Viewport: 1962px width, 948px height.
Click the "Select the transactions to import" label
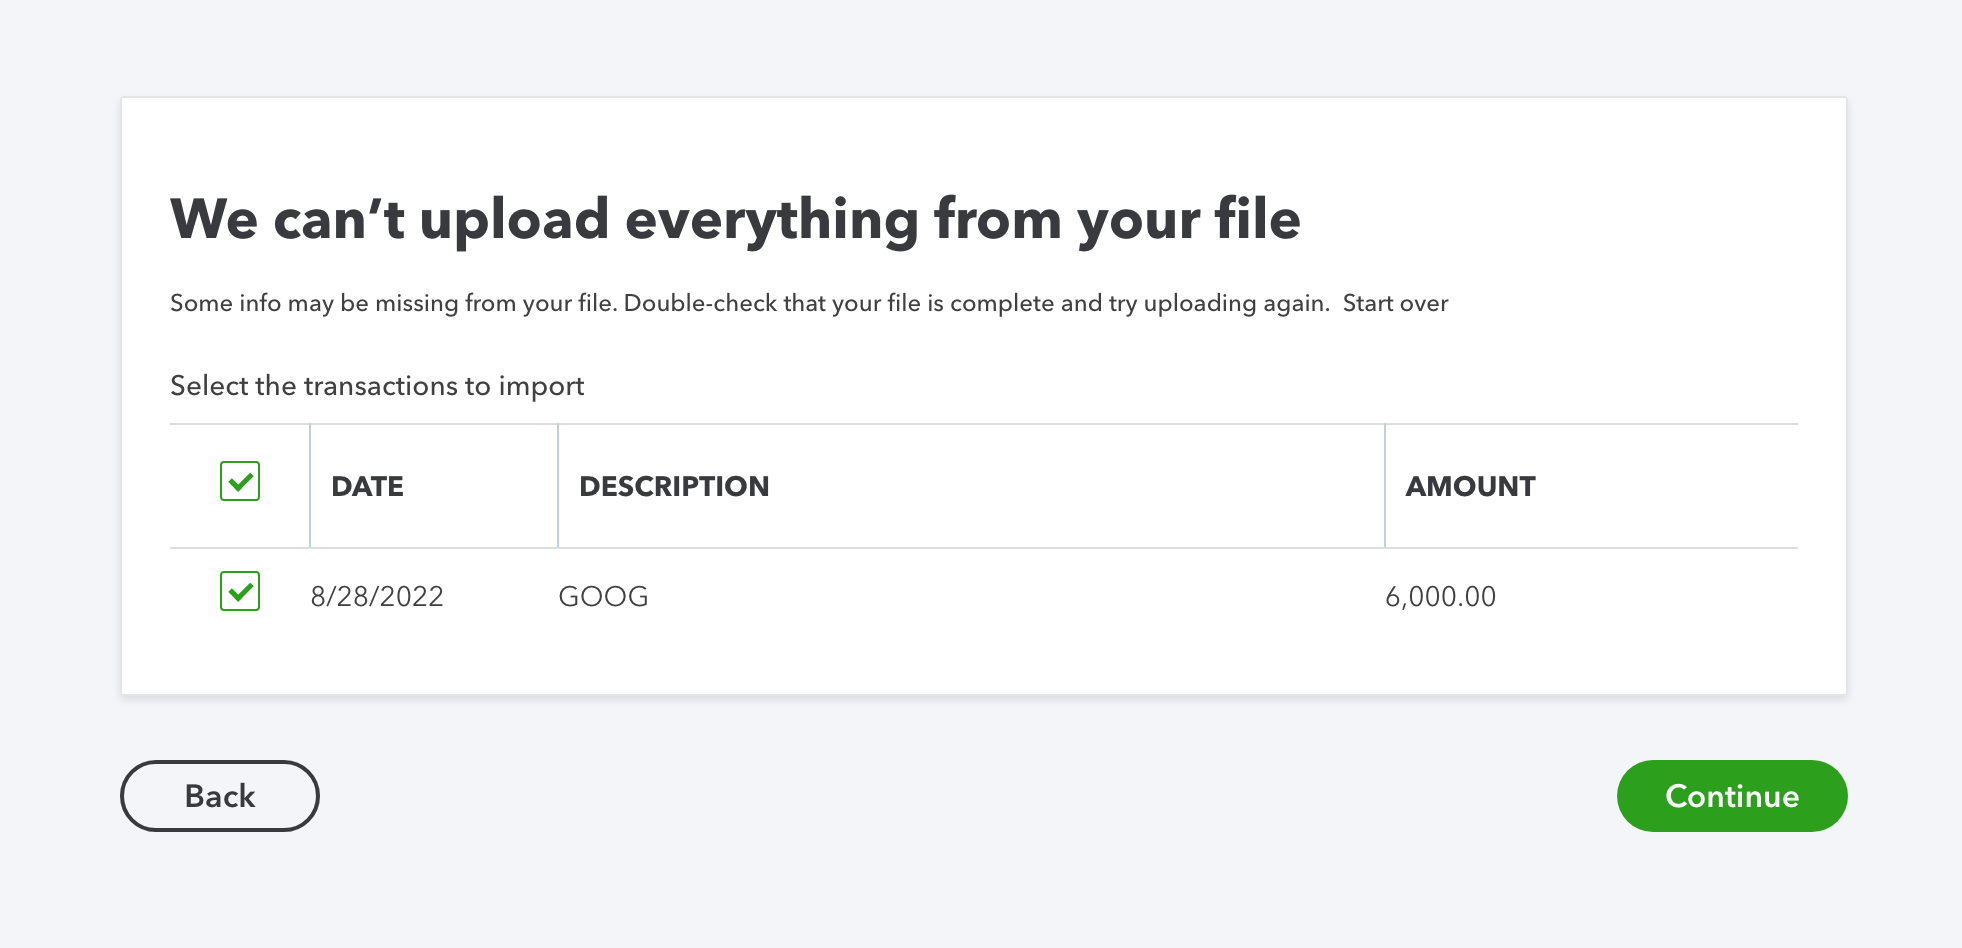point(377,386)
